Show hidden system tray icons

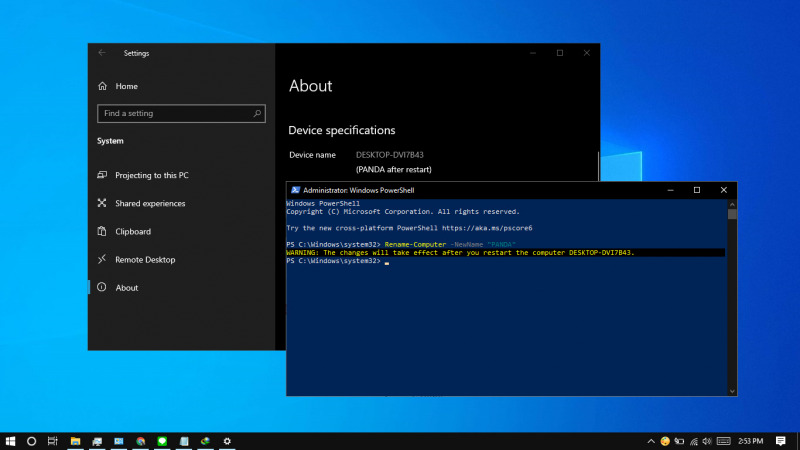click(651, 441)
